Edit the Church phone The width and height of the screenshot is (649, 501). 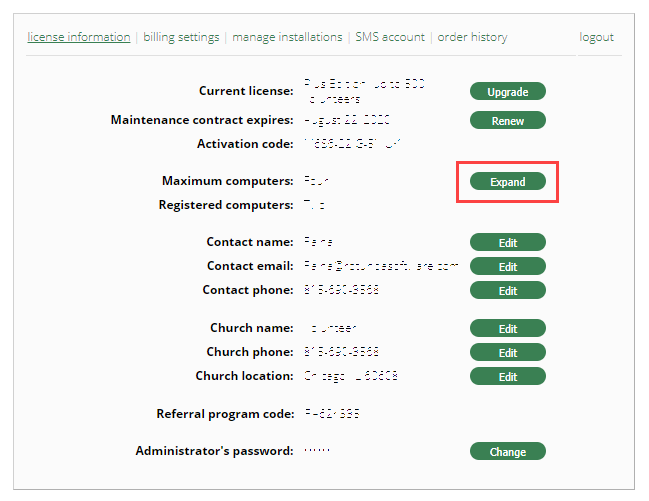[507, 353]
